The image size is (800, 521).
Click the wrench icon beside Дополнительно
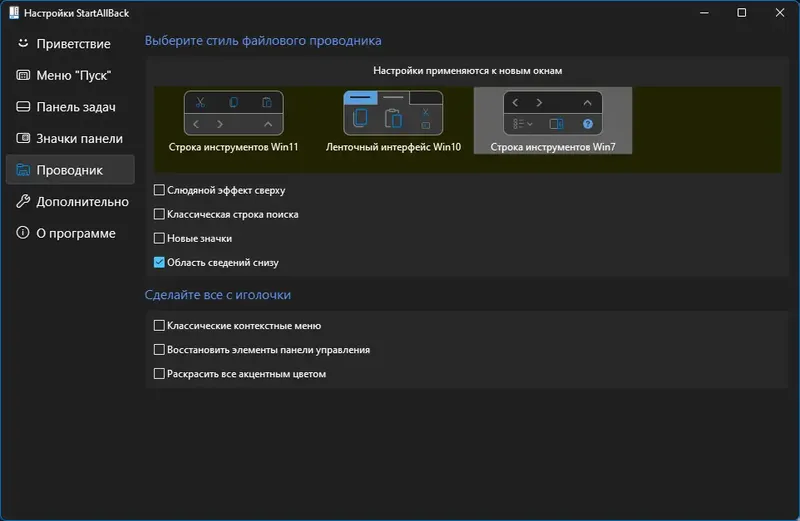point(23,201)
